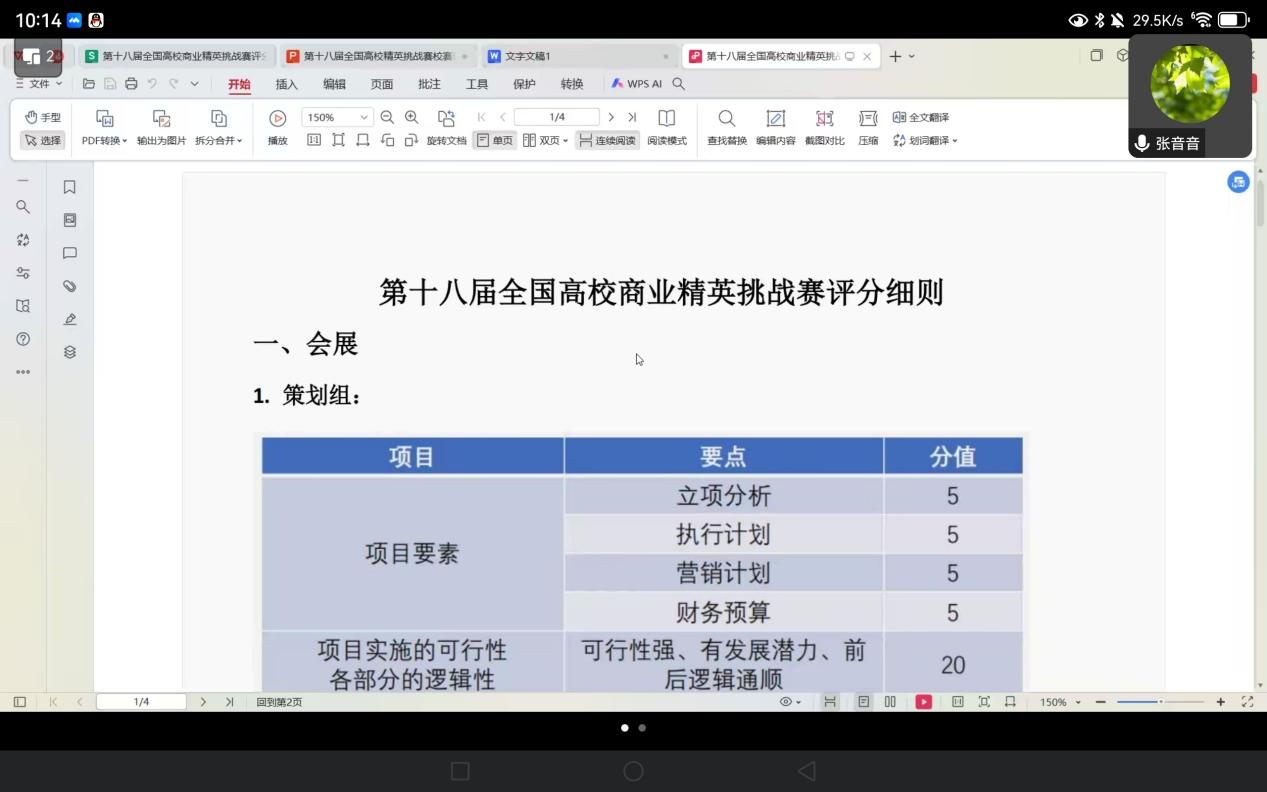Activate the Hand (手型) tool
Image resolution: width=1267 pixels, height=792 pixels.
tap(43, 117)
